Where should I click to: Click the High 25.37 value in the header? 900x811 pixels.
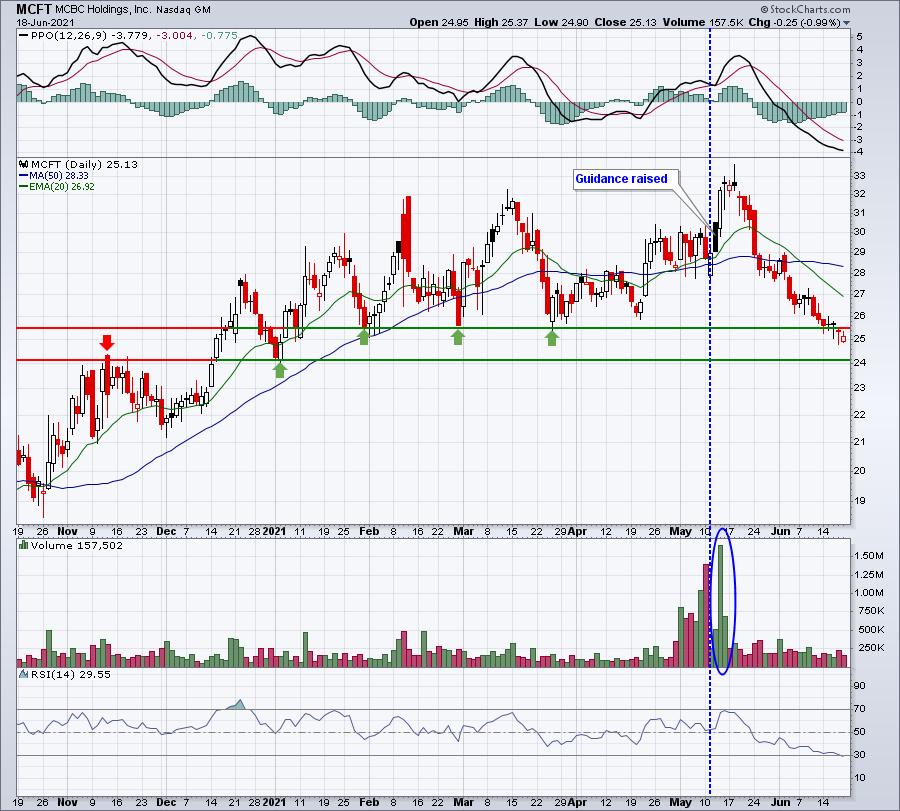pos(501,22)
